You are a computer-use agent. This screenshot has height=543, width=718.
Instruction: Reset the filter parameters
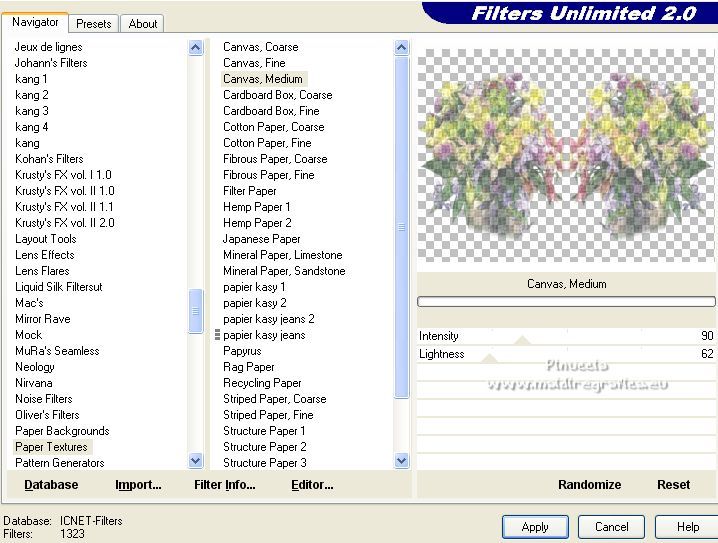673,484
